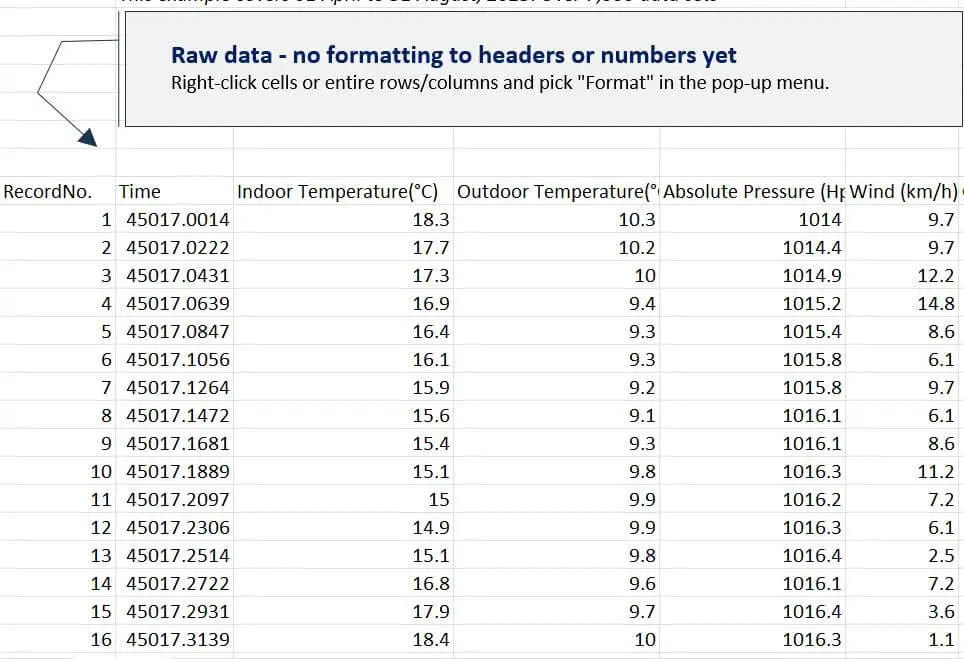The height and width of the screenshot is (659, 964).
Task: Click the pressure cell showing 1015.2
Action: tap(811, 304)
